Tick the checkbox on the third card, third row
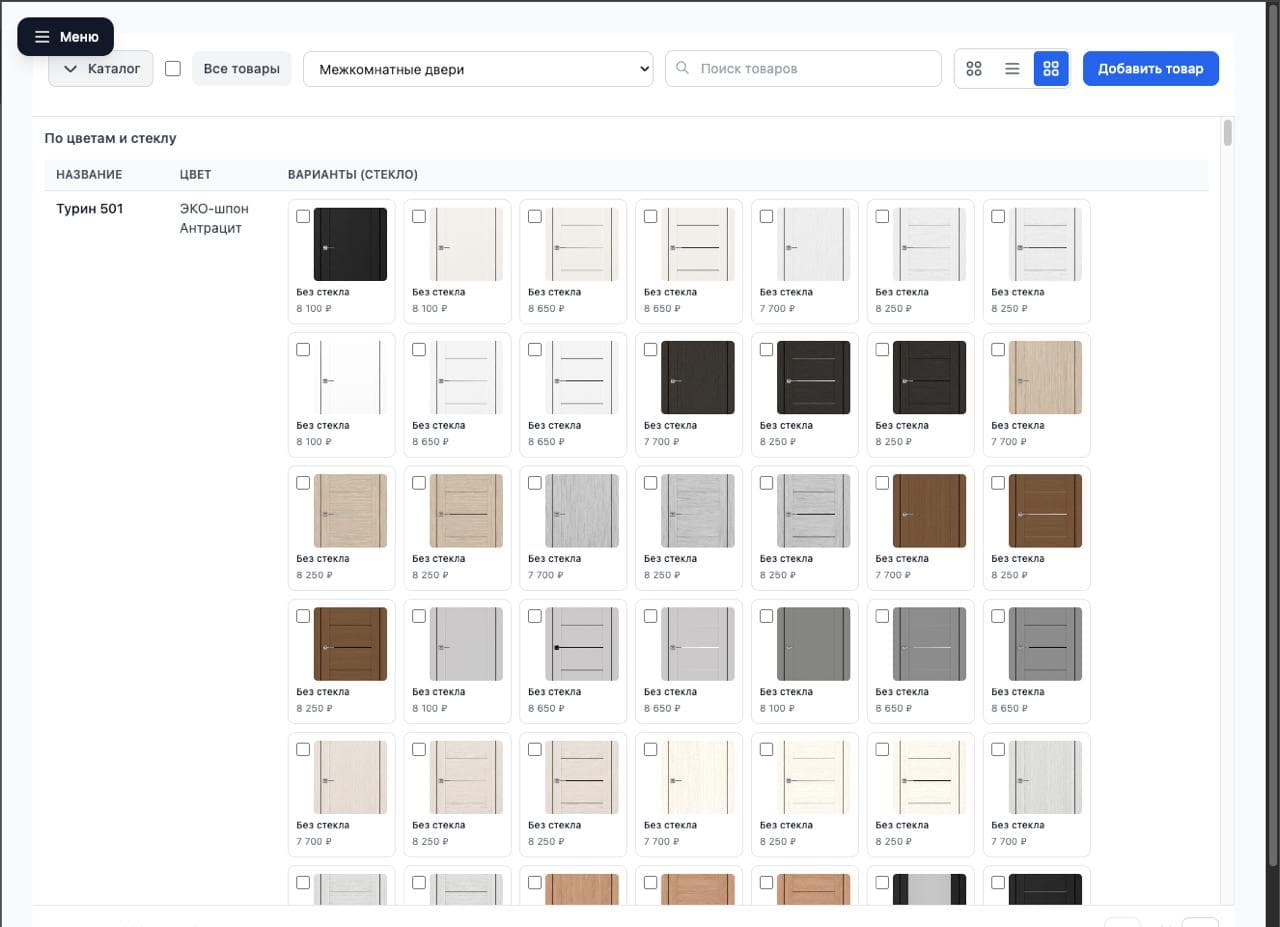This screenshot has width=1280, height=927. 534,482
